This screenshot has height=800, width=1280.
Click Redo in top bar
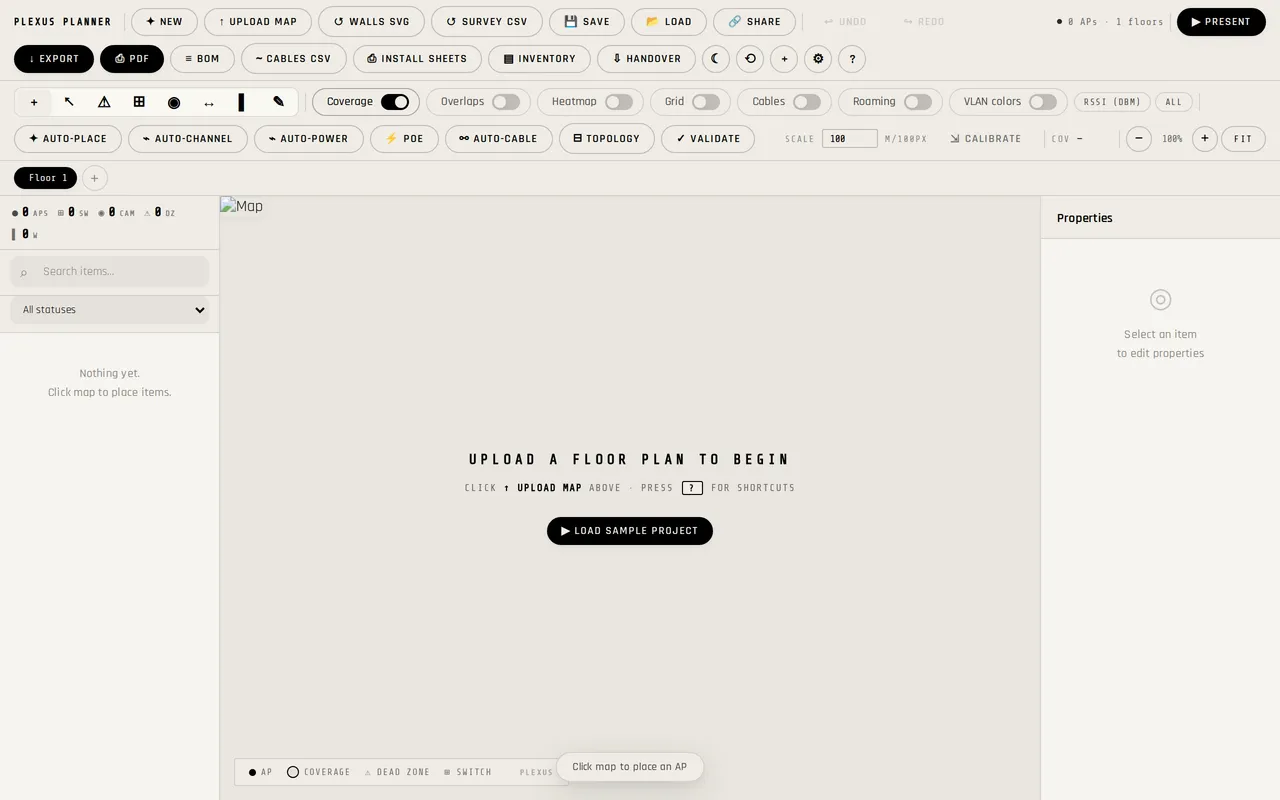924,22
